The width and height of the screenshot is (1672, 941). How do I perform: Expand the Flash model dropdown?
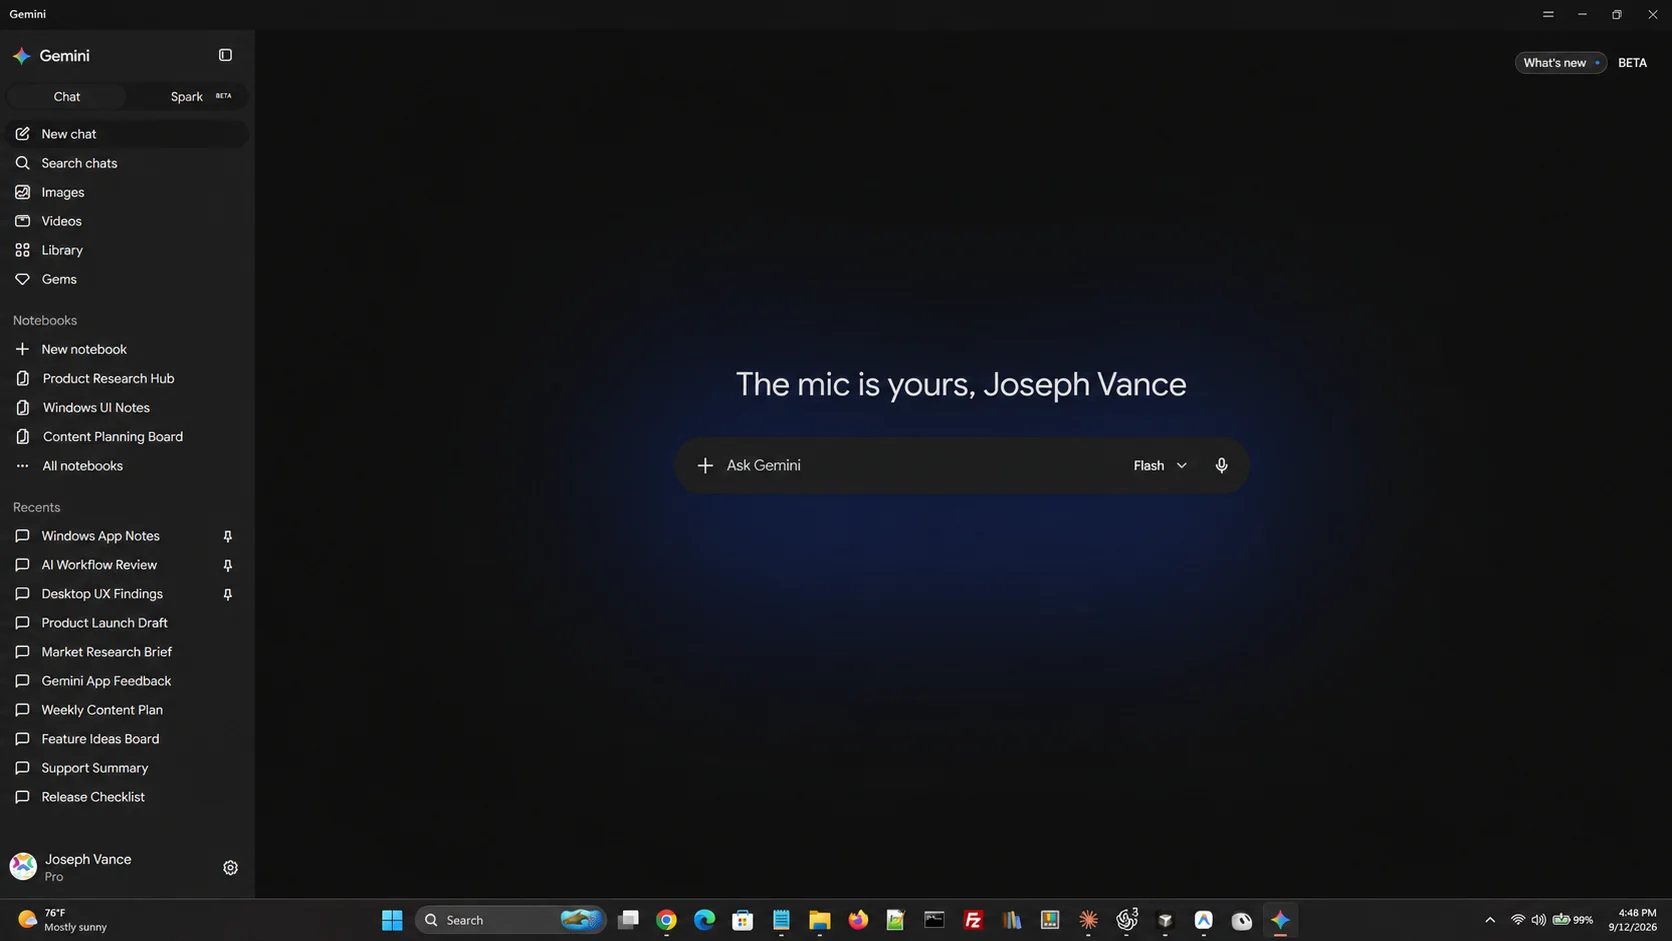coord(1160,465)
